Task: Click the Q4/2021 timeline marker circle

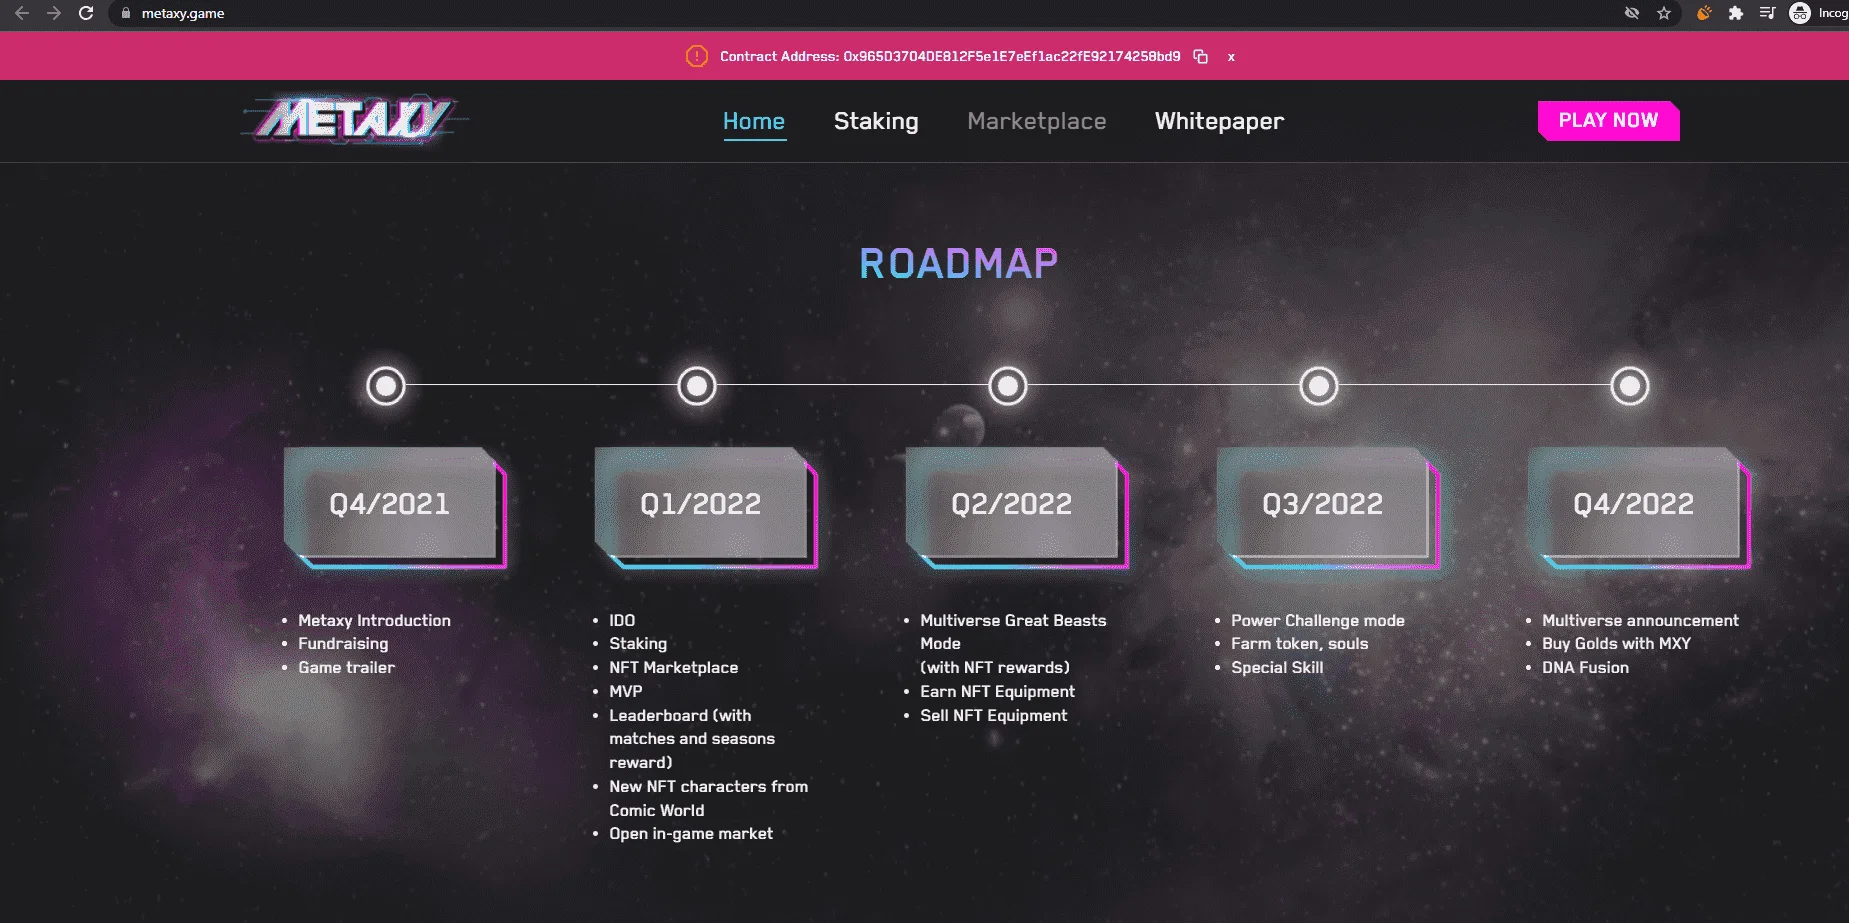Action: (386, 385)
